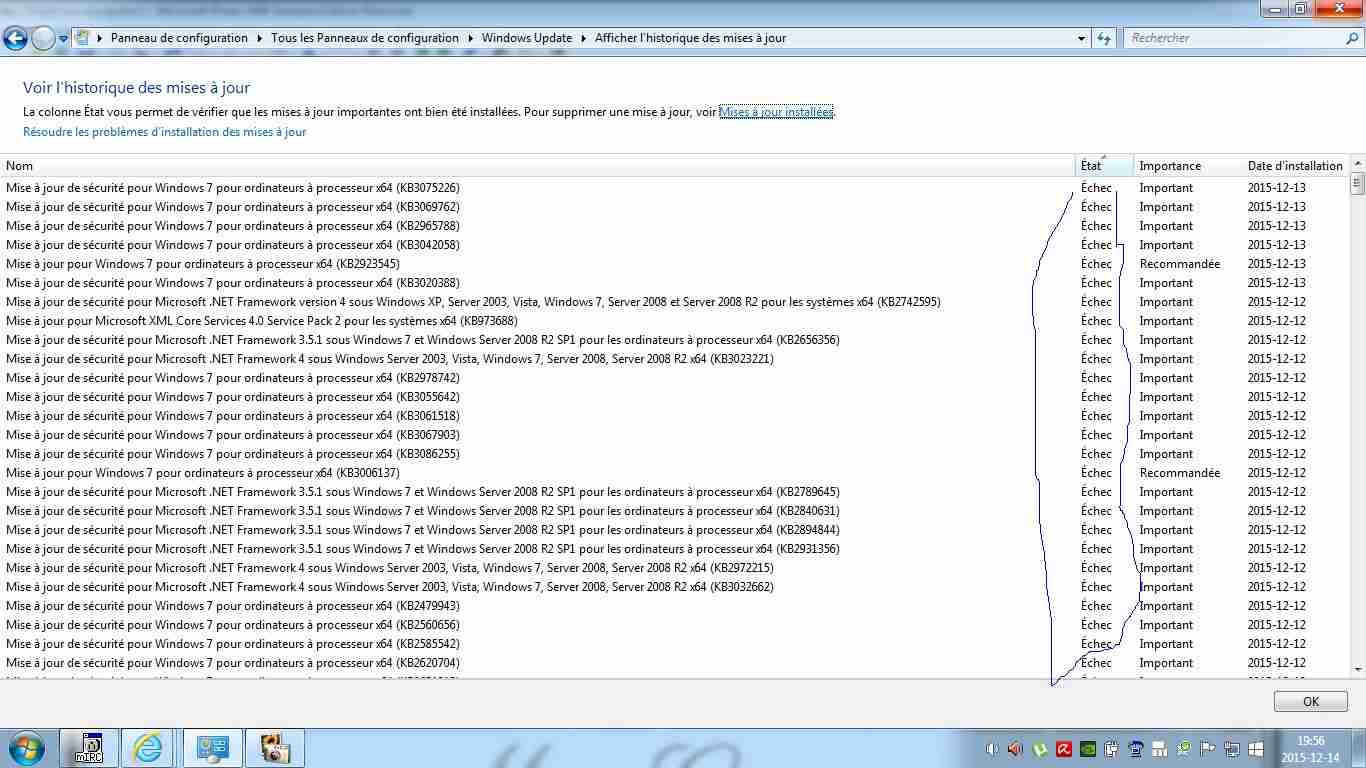
Task: Open Résoudre les problèmes d'installation link
Action: (x=165, y=132)
